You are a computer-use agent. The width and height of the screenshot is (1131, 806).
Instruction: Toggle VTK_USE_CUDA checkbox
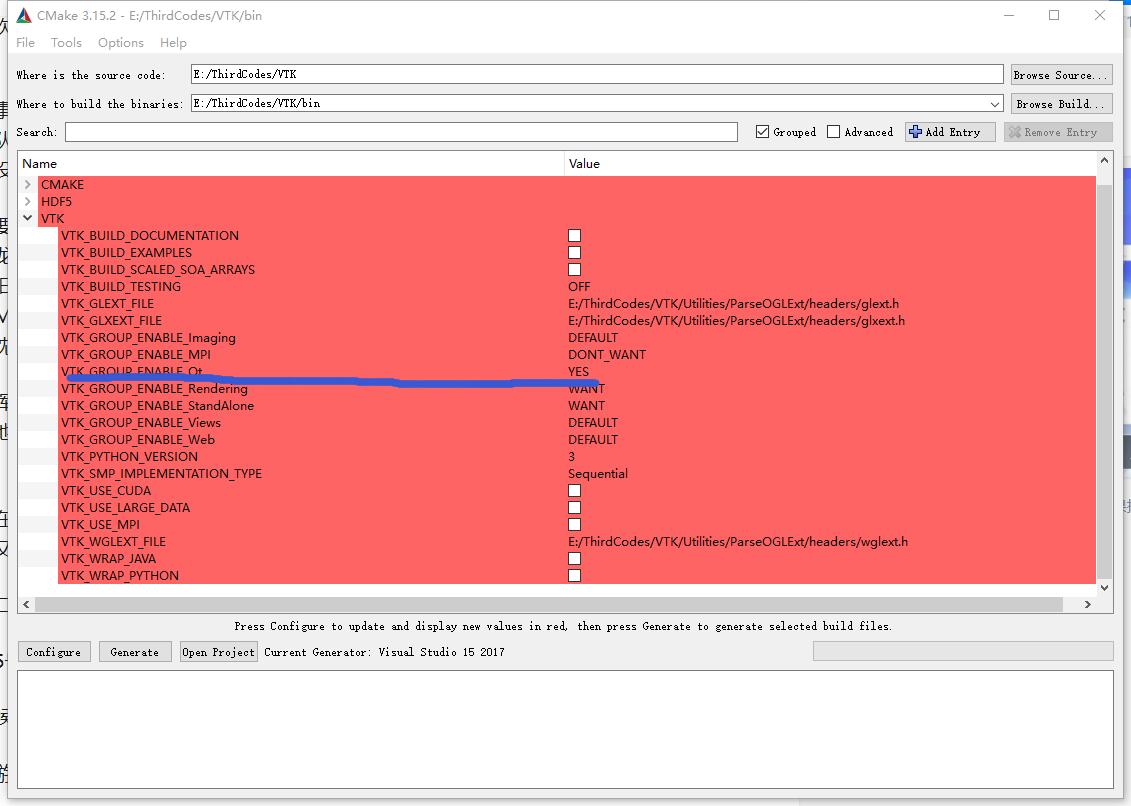574,491
